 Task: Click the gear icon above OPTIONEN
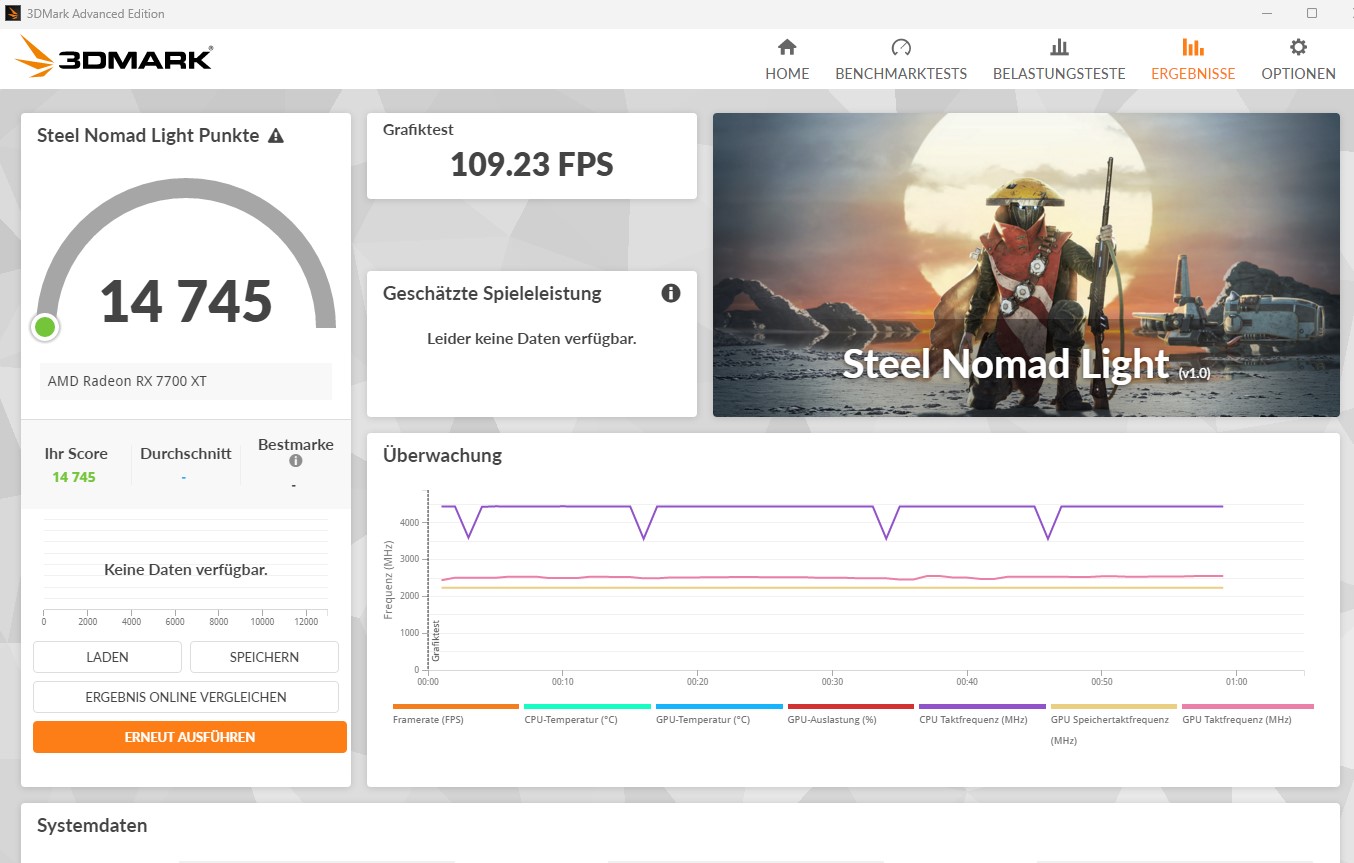1298,47
